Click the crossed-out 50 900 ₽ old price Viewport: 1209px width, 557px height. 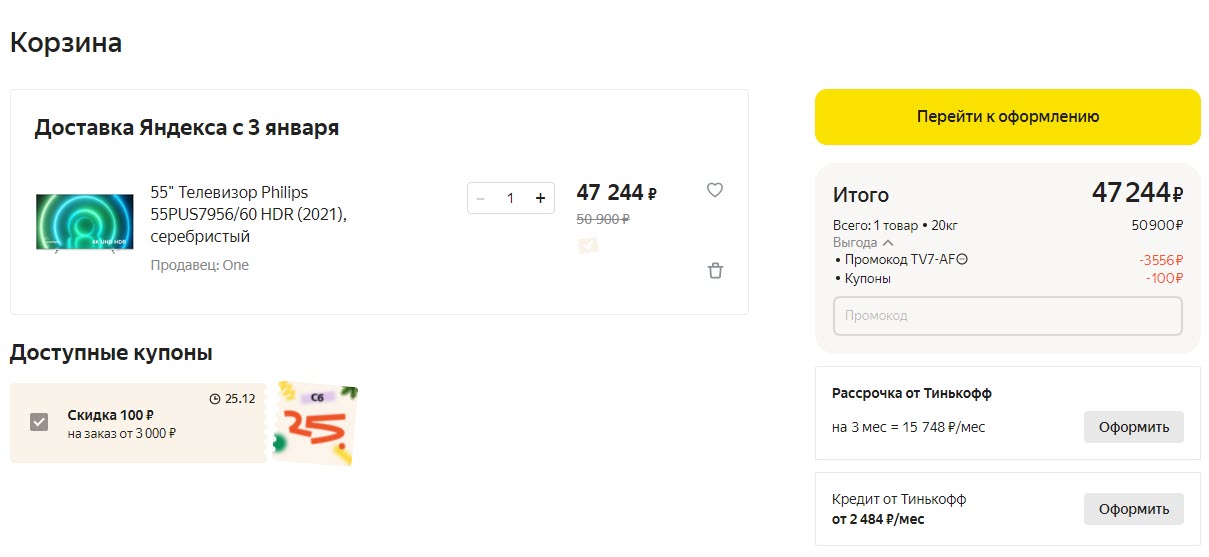tap(602, 218)
